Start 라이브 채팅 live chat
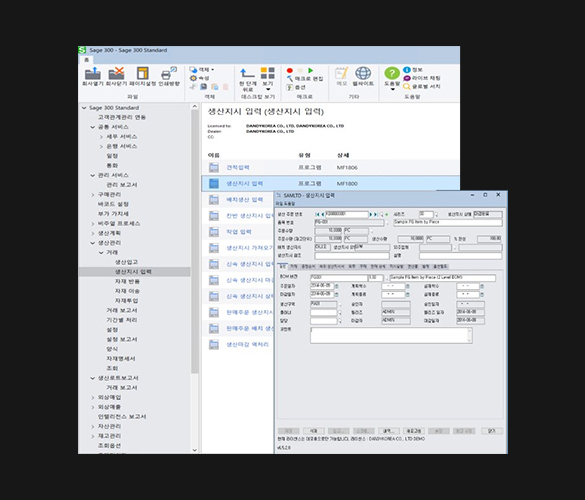The image size is (585, 500). 422,78
